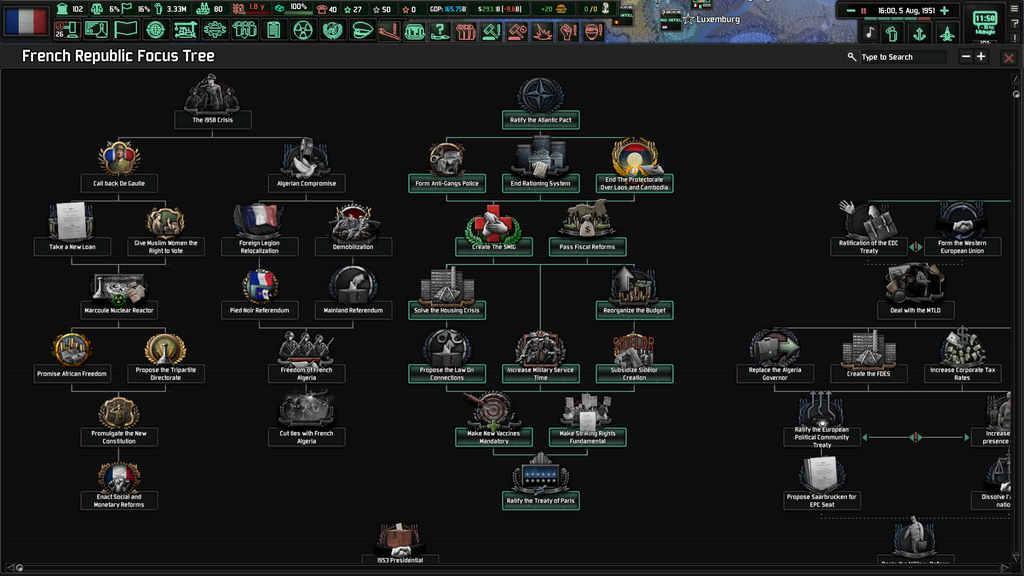Select Make New Vaccines Mandatory focus
The width and height of the screenshot is (1024, 576).
(494, 420)
